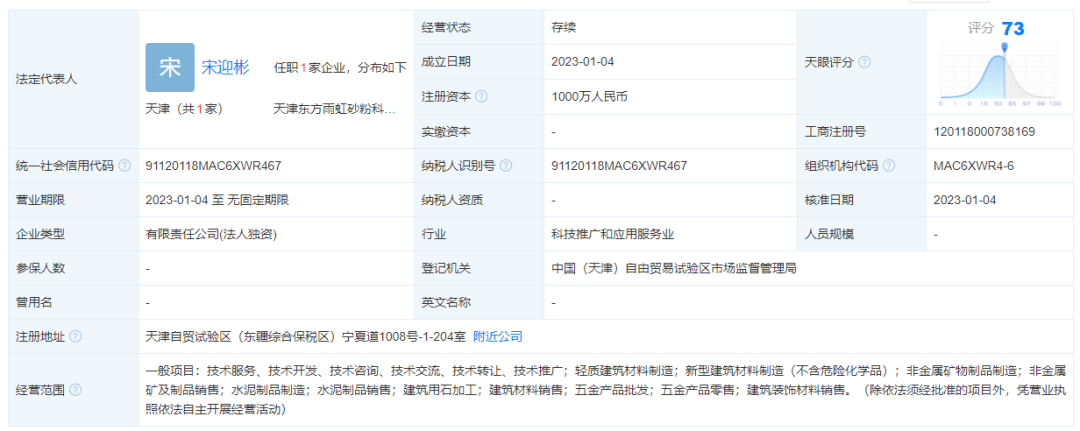The height and width of the screenshot is (431, 1080).
Task: Click organization code MAC6XWR4-6
Action: (x=973, y=165)
